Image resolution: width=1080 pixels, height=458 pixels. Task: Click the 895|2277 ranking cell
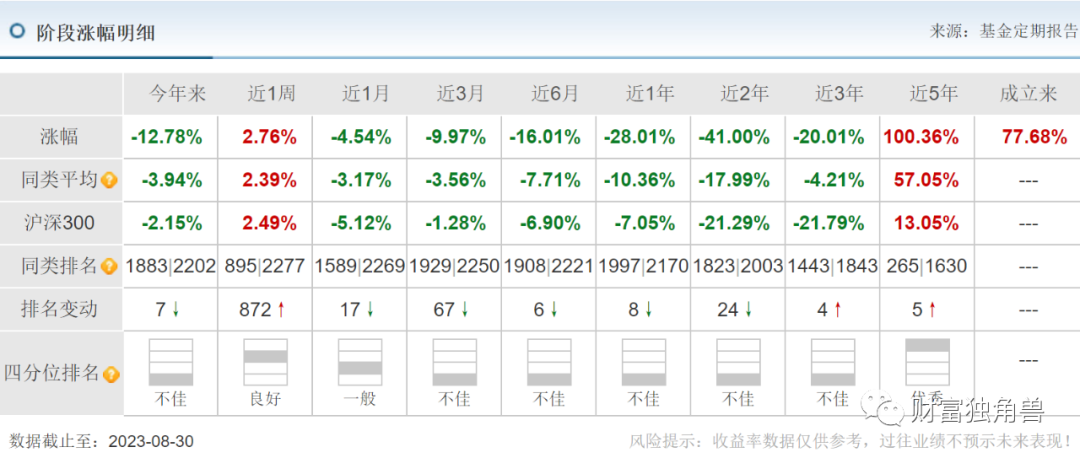[265, 267]
